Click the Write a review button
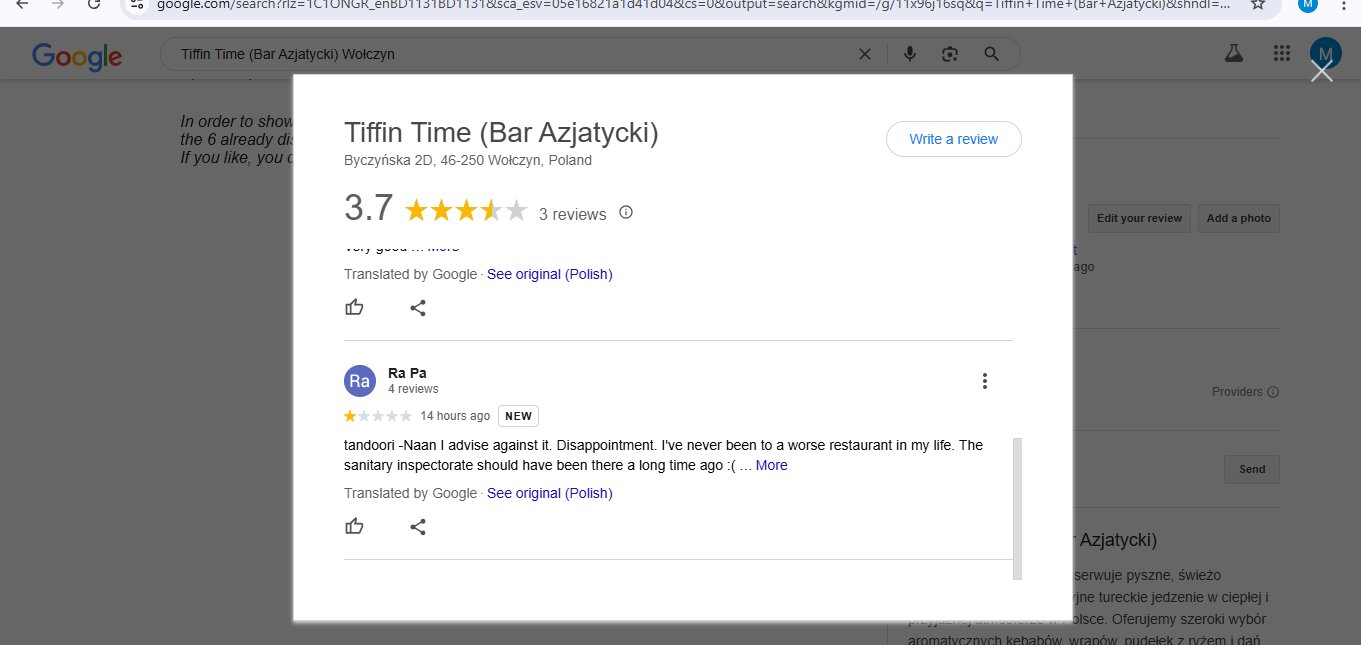The height and width of the screenshot is (645, 1361). point(953,139)
